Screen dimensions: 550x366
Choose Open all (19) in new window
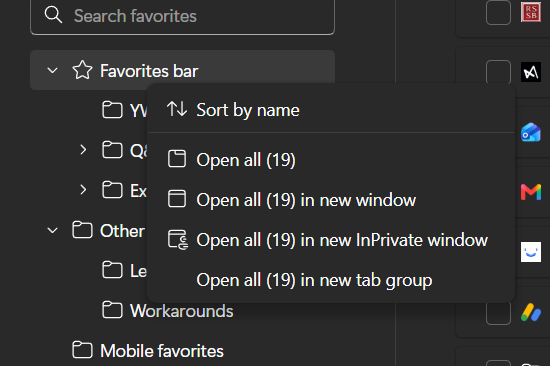pos(331,200)
